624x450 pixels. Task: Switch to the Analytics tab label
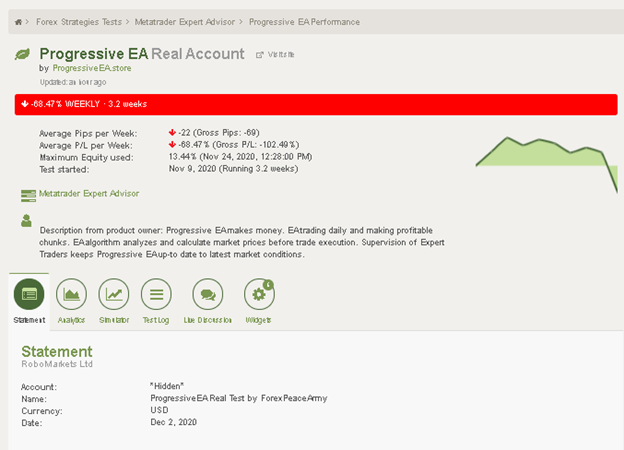[71, 320]
